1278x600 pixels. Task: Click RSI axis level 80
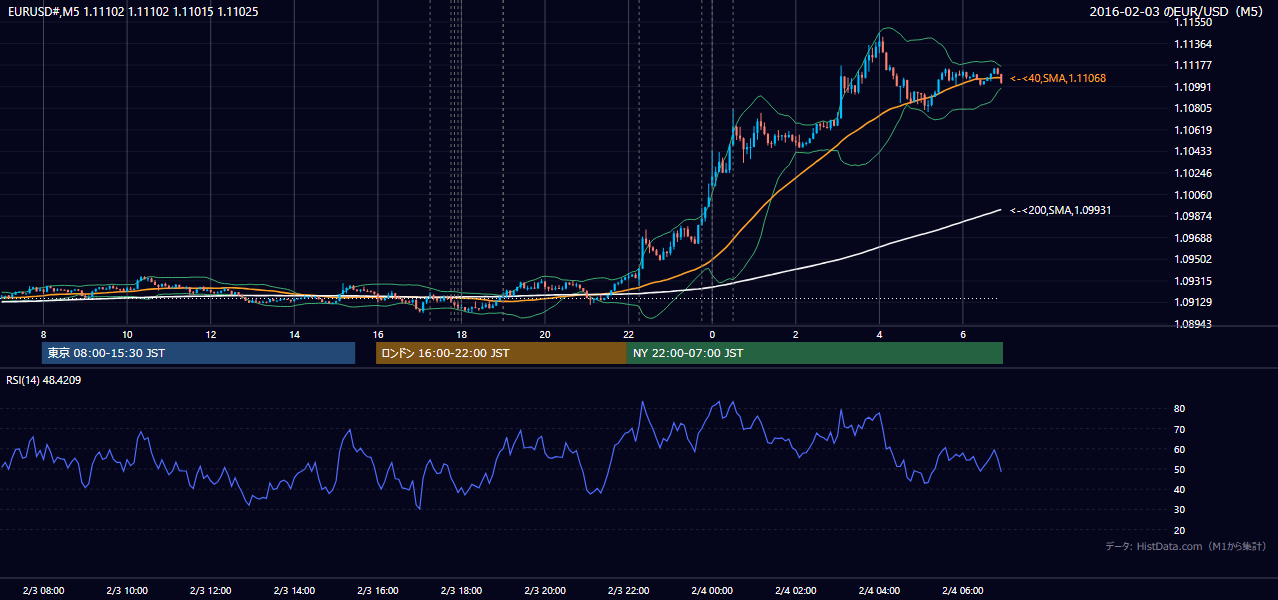[1180, 409]
